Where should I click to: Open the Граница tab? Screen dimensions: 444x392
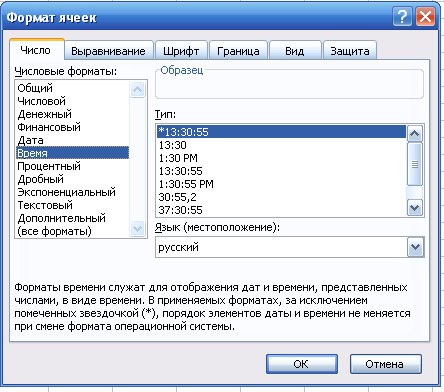pos(238,51)
